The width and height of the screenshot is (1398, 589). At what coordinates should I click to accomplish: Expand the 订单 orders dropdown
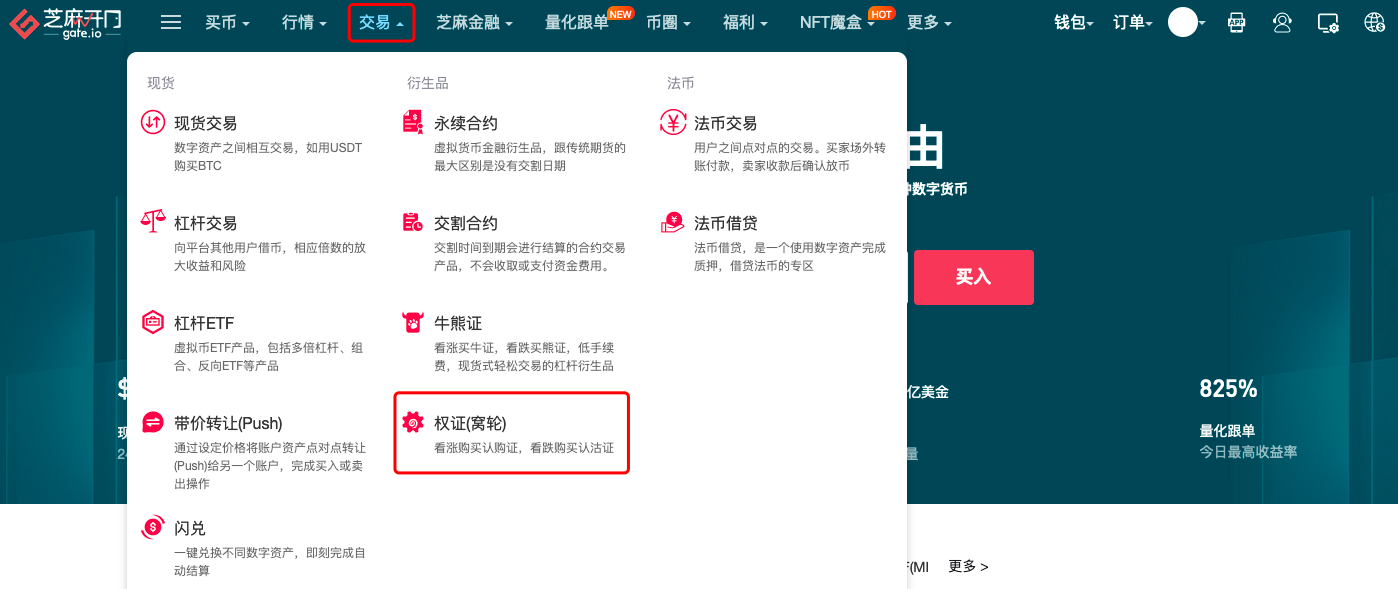pos(1133,22)
